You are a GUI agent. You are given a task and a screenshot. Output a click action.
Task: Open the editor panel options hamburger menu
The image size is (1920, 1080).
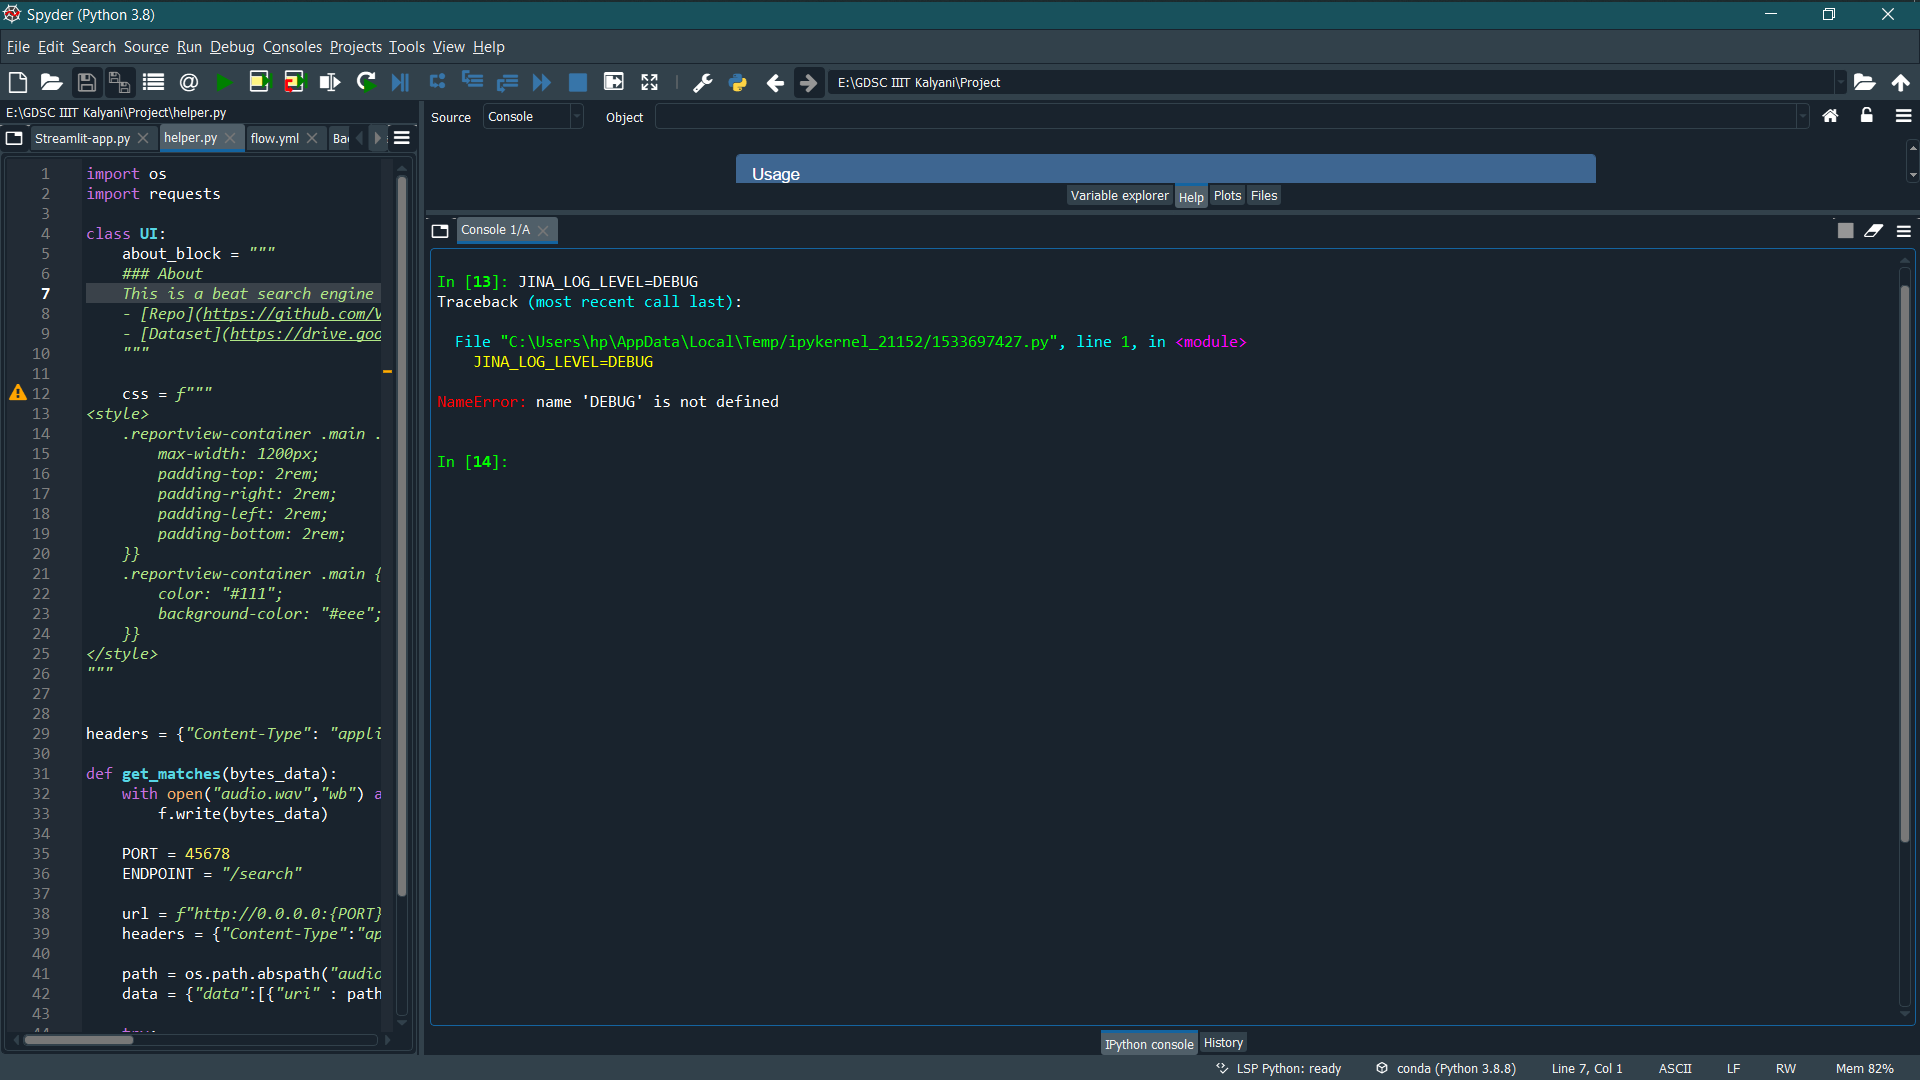click(x=401, y=137)
